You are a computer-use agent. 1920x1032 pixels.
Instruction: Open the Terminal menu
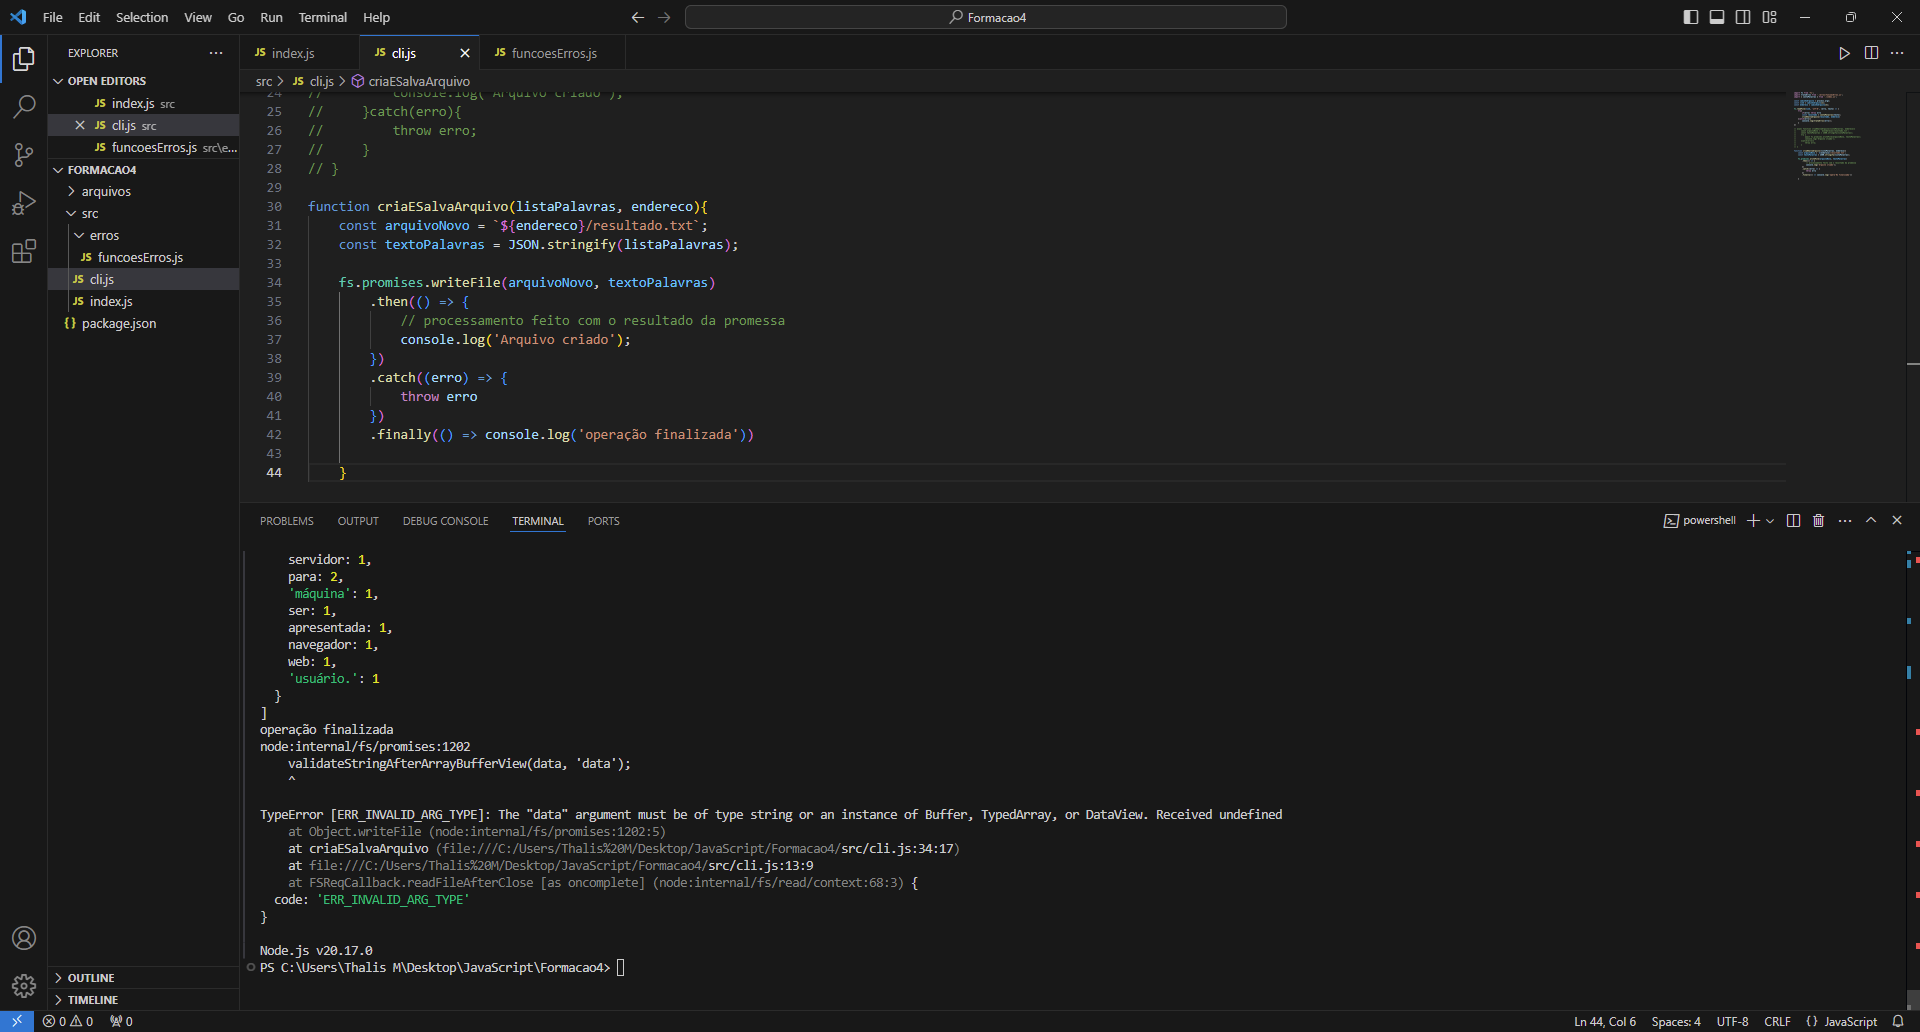pos(323,17)
